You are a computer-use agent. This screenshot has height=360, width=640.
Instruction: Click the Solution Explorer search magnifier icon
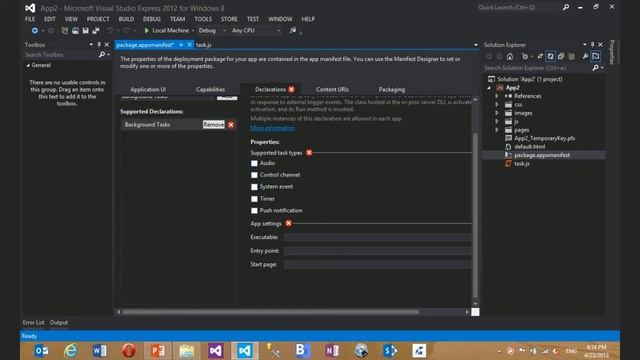pyautogui.click(x=596, y=68)
